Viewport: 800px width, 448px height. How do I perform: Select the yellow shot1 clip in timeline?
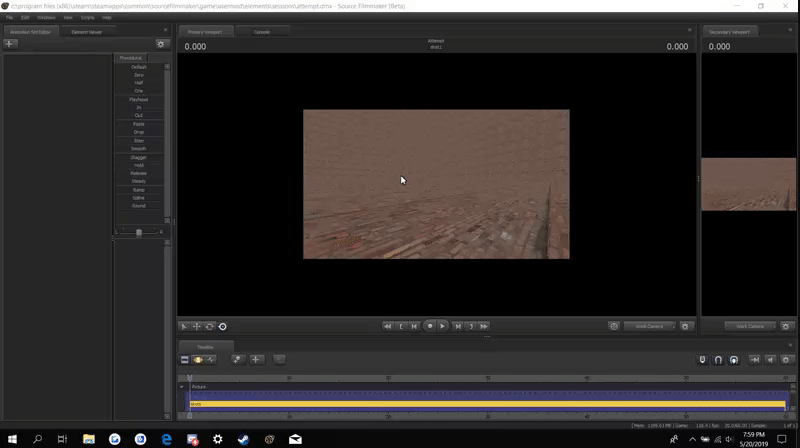[x=488, y=404]
